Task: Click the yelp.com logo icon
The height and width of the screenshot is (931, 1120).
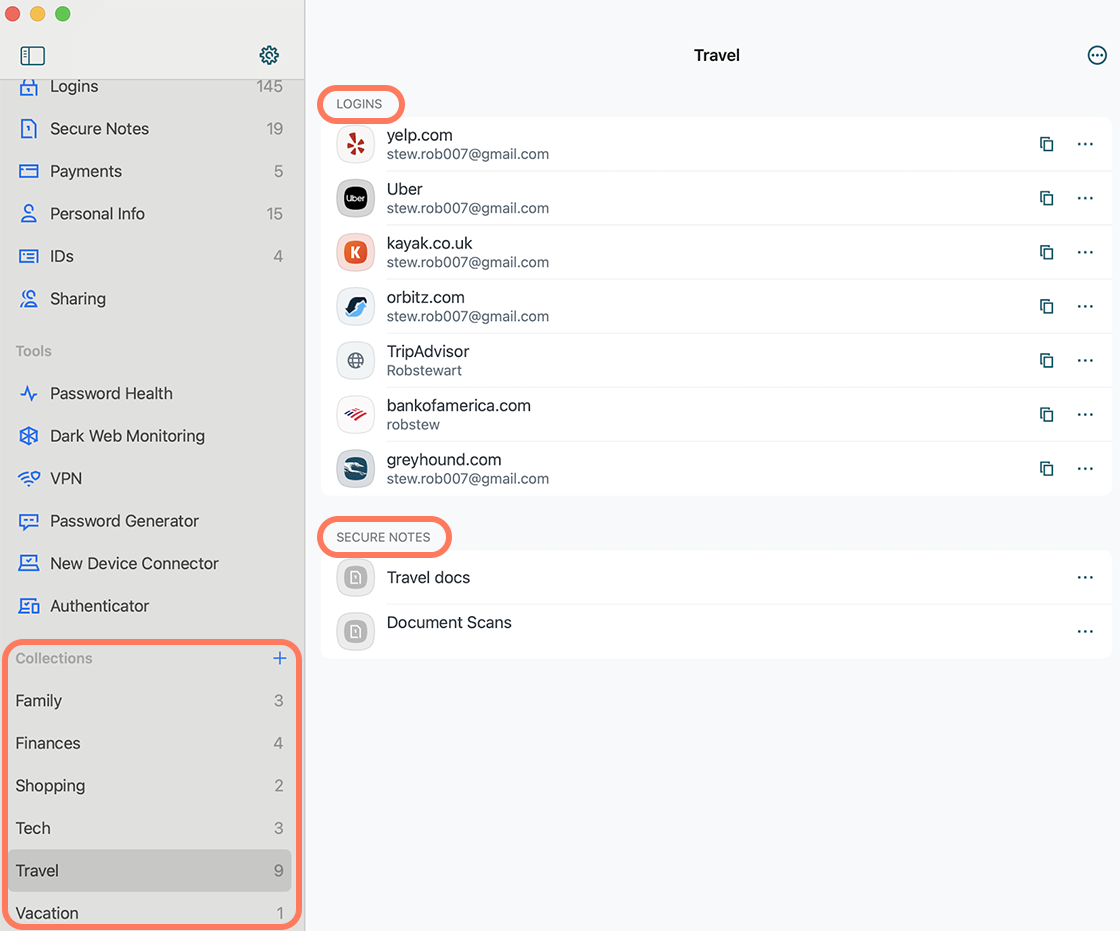Action: (x=355, y=144)
